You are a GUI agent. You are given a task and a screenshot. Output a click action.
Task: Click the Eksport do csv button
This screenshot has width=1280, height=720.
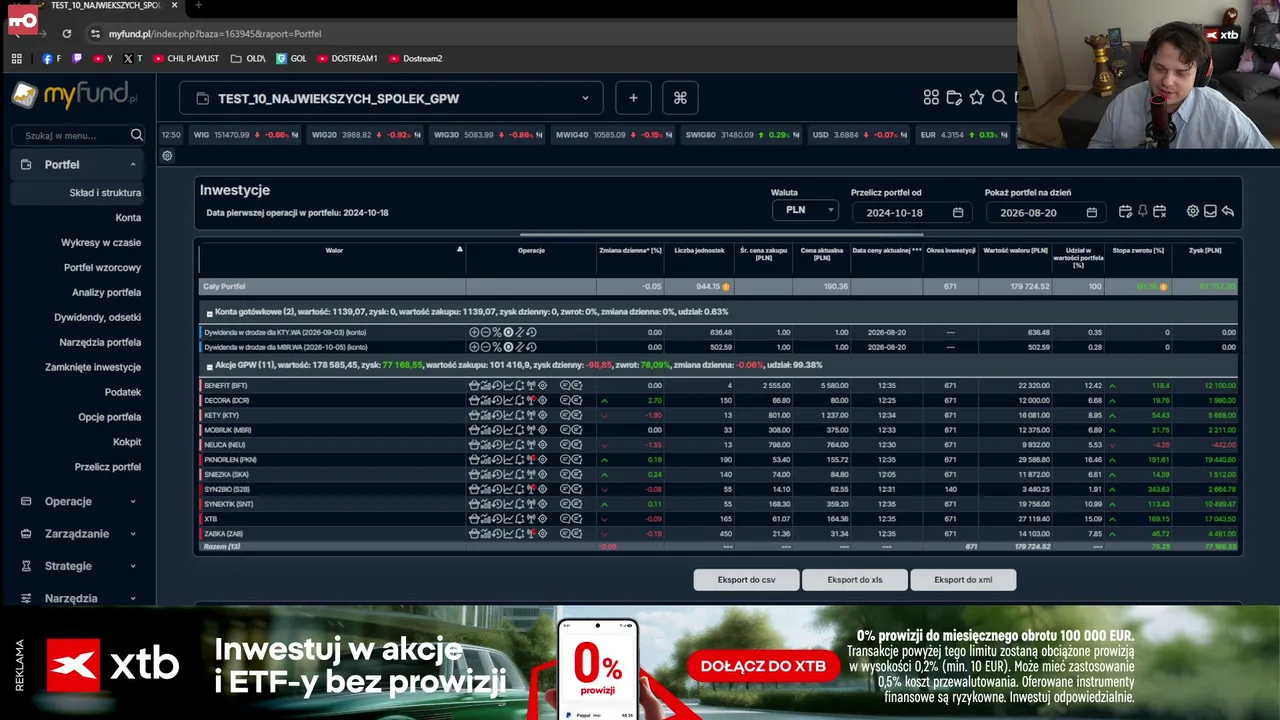click(747, 580)
